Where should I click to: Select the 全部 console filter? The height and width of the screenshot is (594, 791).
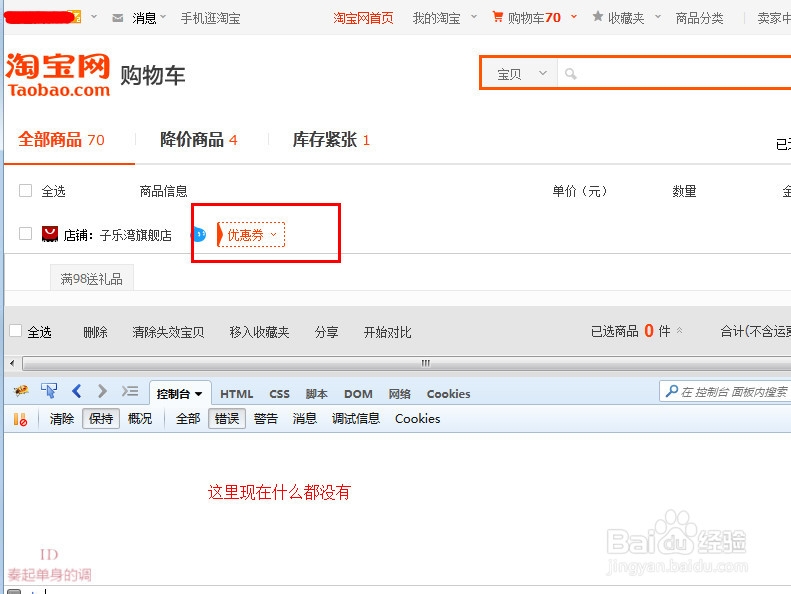188,419
